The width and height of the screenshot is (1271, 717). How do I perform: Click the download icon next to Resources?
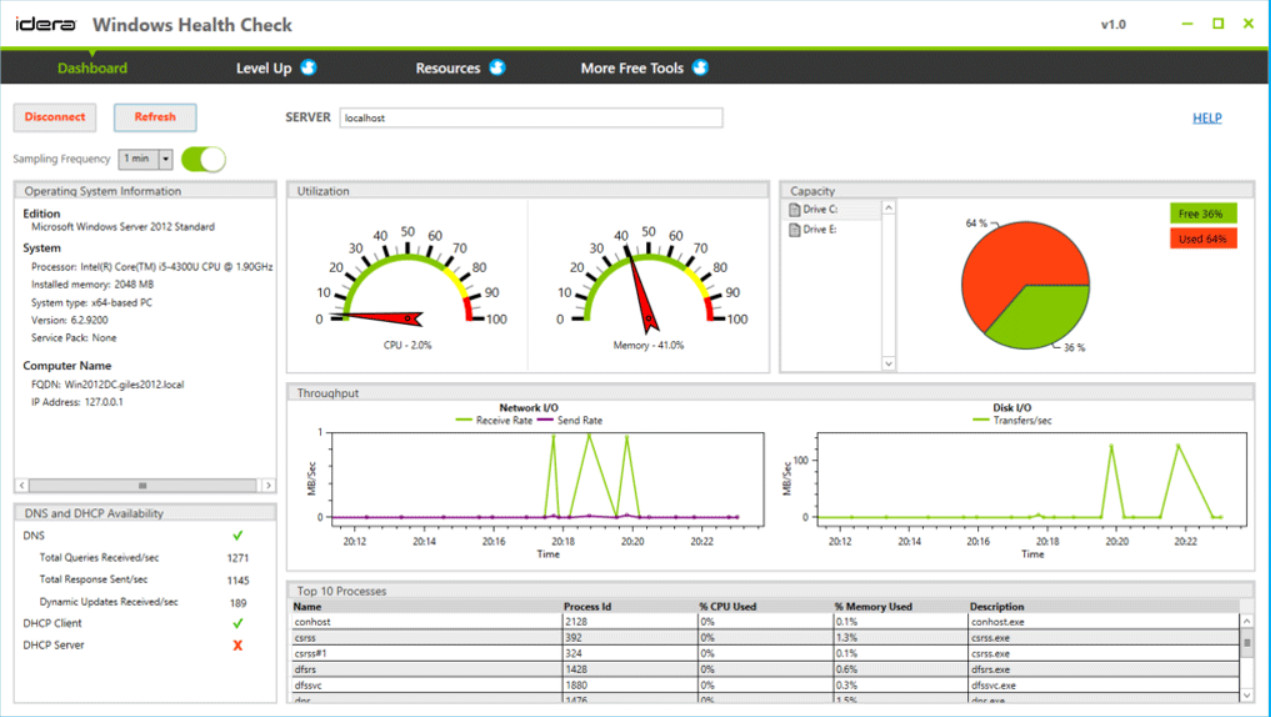point(497,67)
